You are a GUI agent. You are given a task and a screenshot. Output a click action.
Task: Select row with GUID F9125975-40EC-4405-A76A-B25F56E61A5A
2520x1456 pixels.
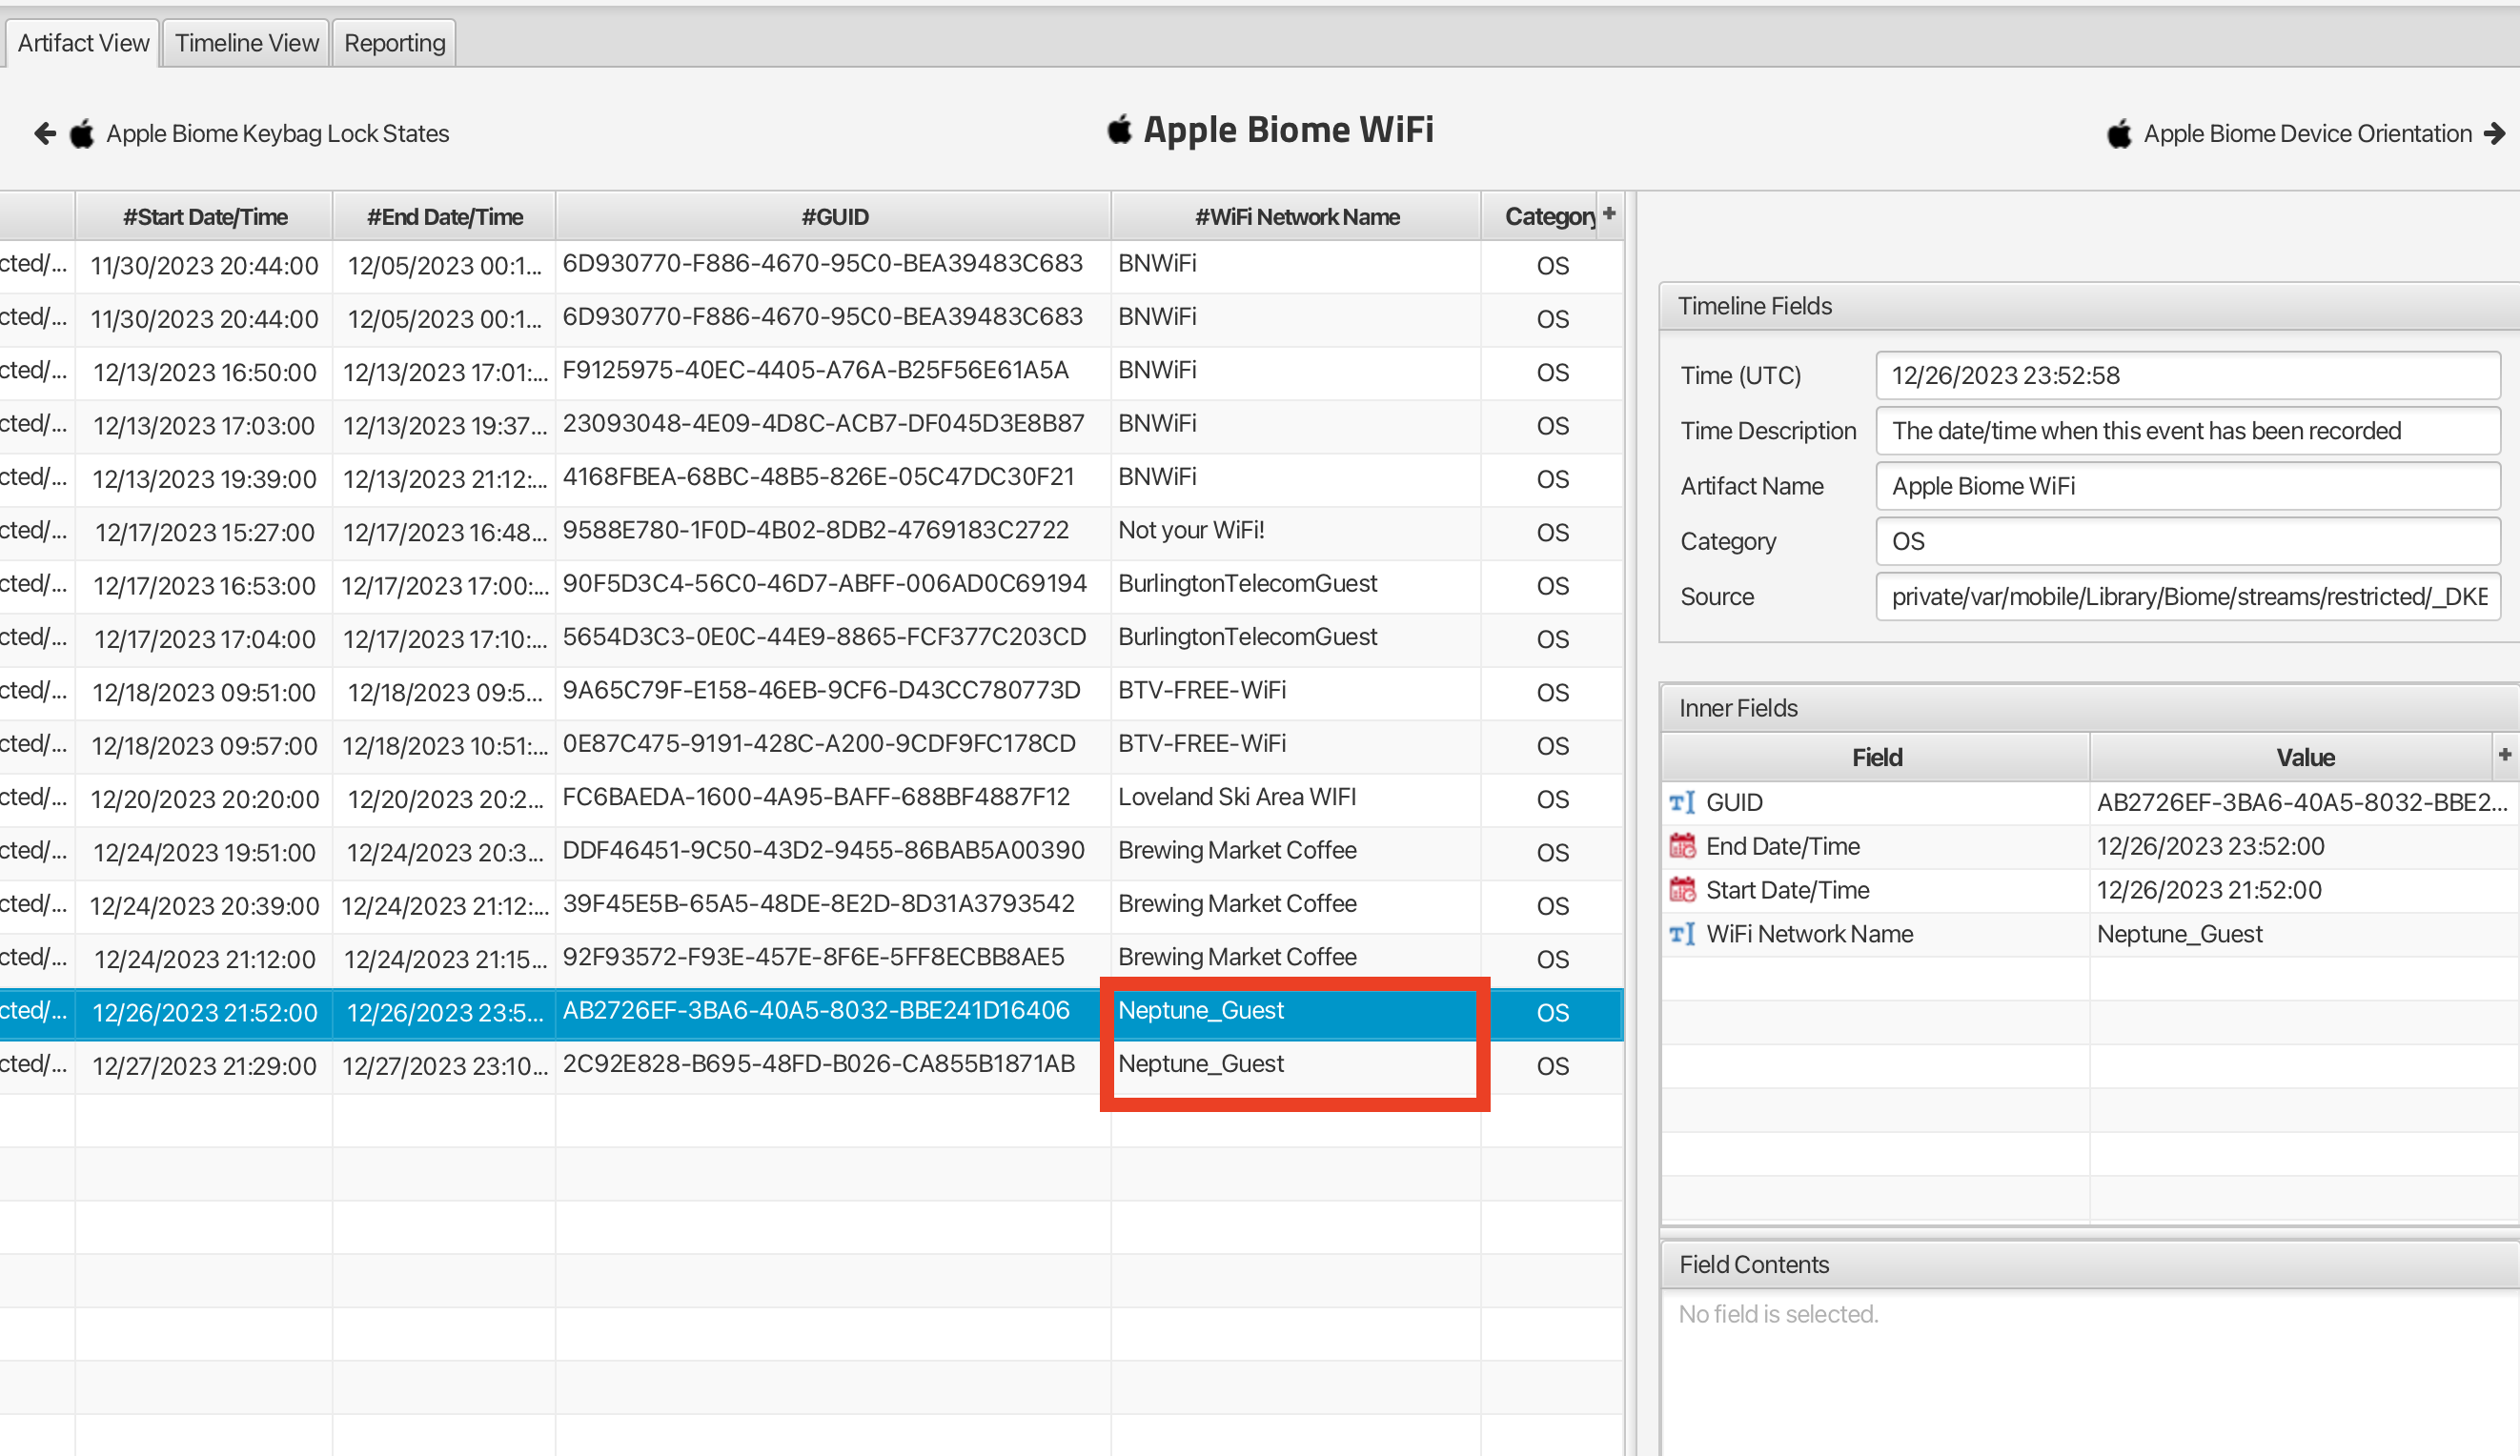coord(810,372)
